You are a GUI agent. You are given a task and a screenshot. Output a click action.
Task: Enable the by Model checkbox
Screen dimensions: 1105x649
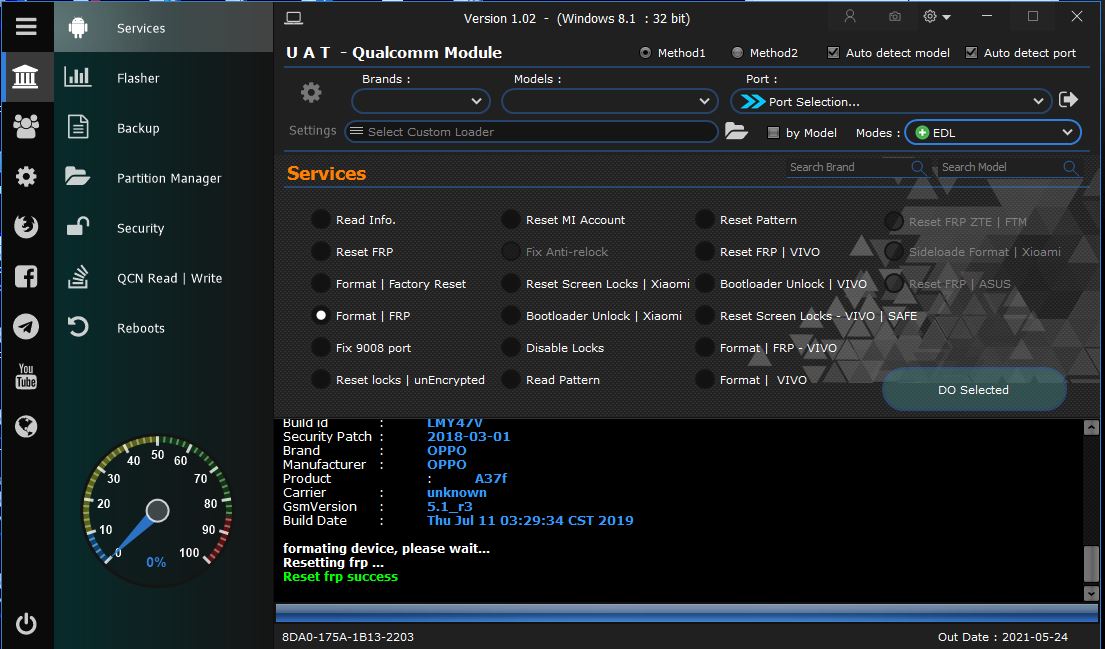coord(773,132)
